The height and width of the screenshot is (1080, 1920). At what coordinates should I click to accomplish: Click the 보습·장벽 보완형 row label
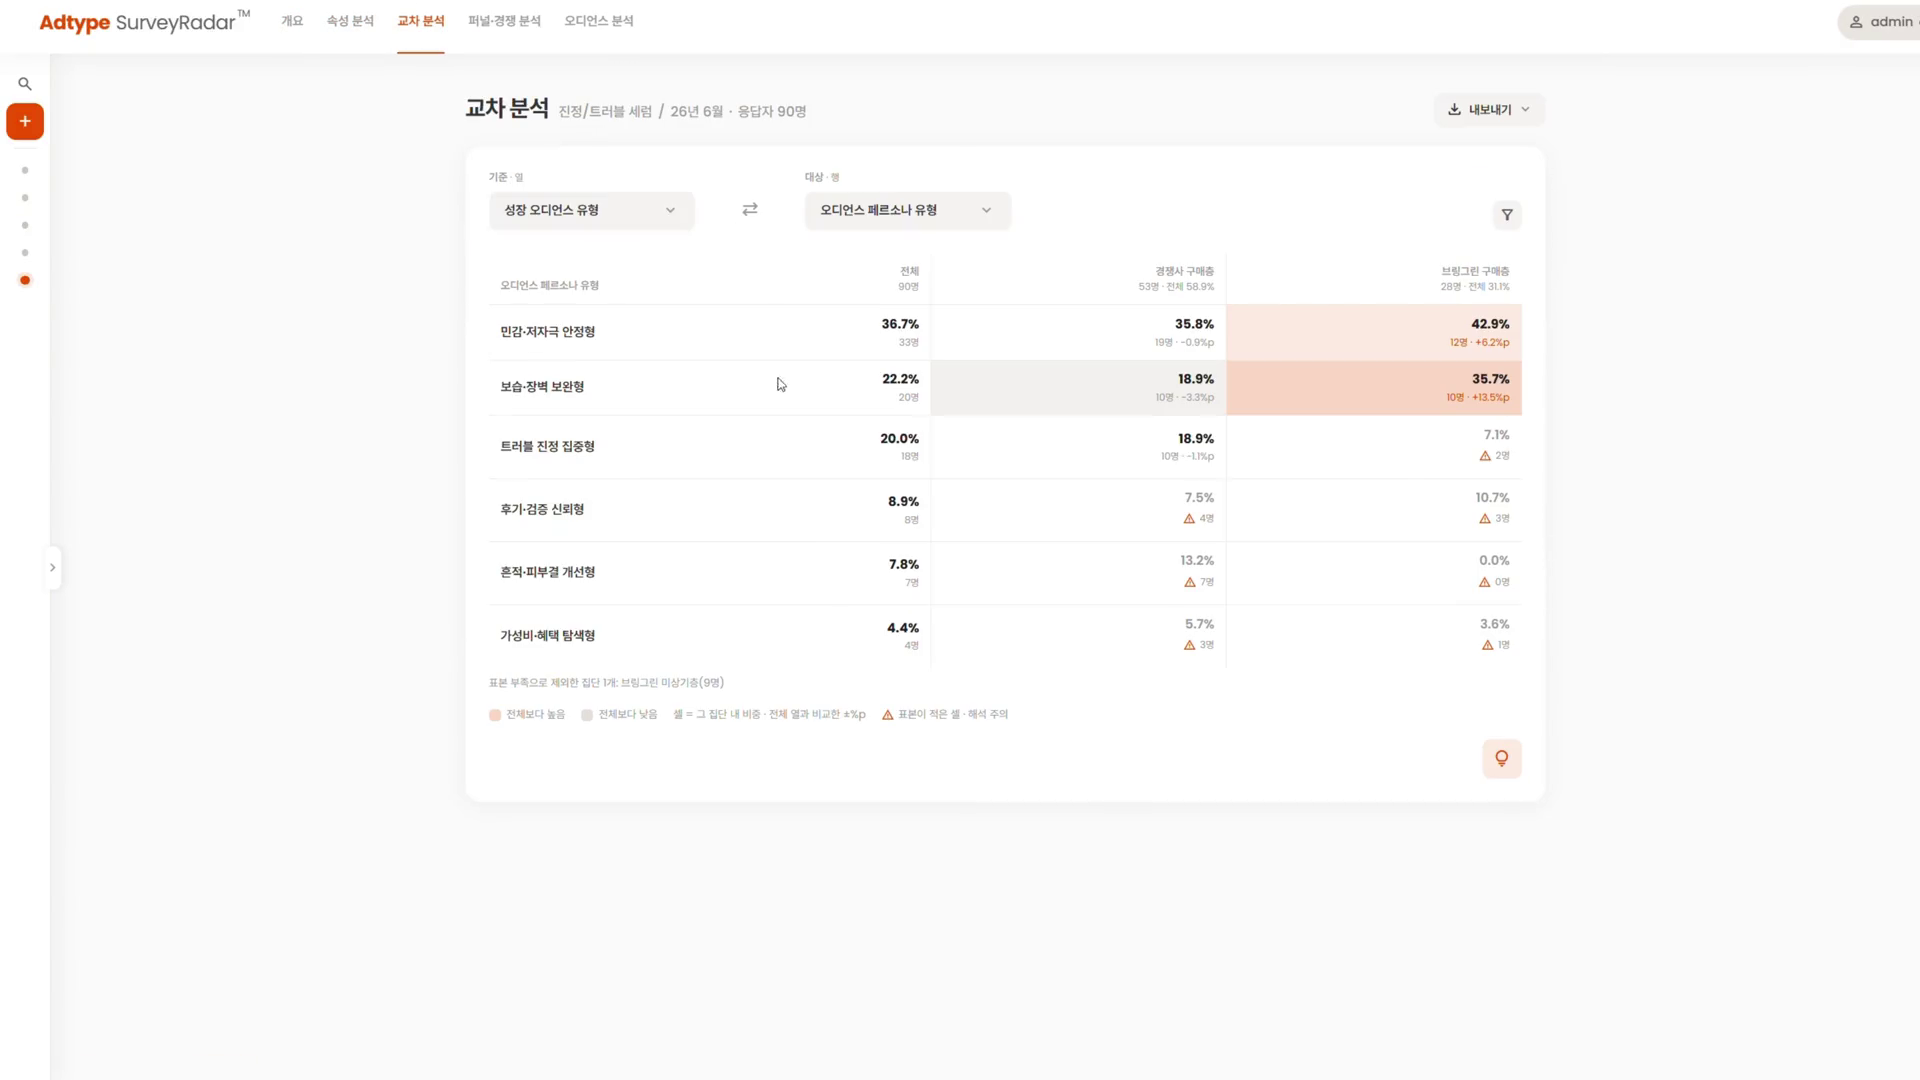coord(542,387)
